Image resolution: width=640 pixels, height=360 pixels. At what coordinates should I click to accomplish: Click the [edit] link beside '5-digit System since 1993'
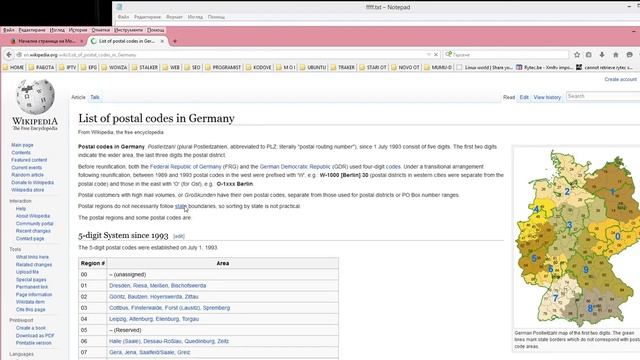pyautogui.click(x=179, y=236)
